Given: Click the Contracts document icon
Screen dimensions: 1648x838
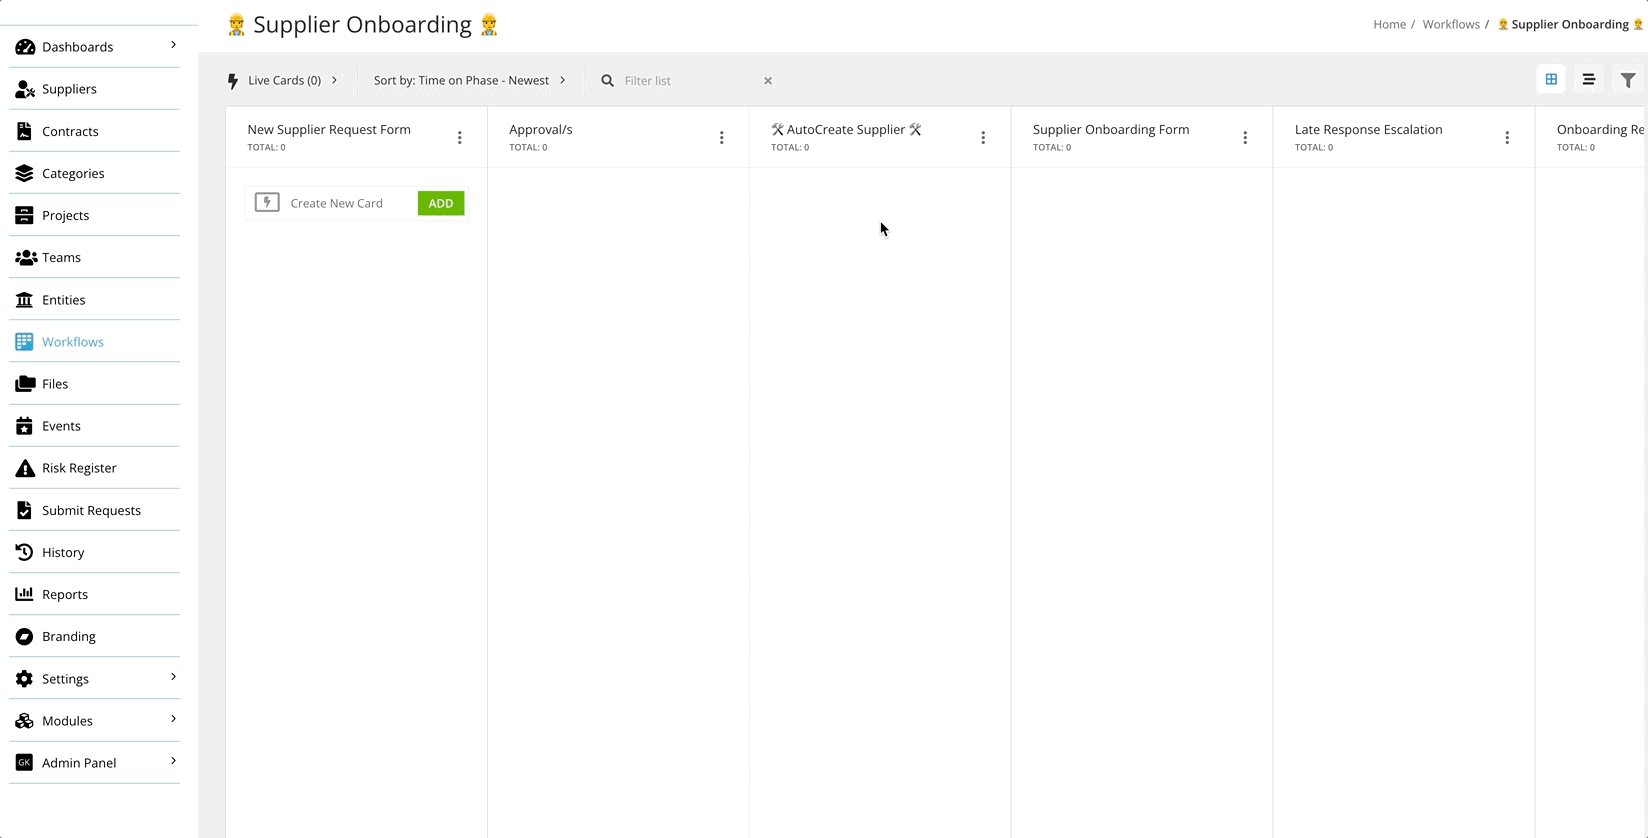Looking at the screenshot, I should click(x=25, y=131).
